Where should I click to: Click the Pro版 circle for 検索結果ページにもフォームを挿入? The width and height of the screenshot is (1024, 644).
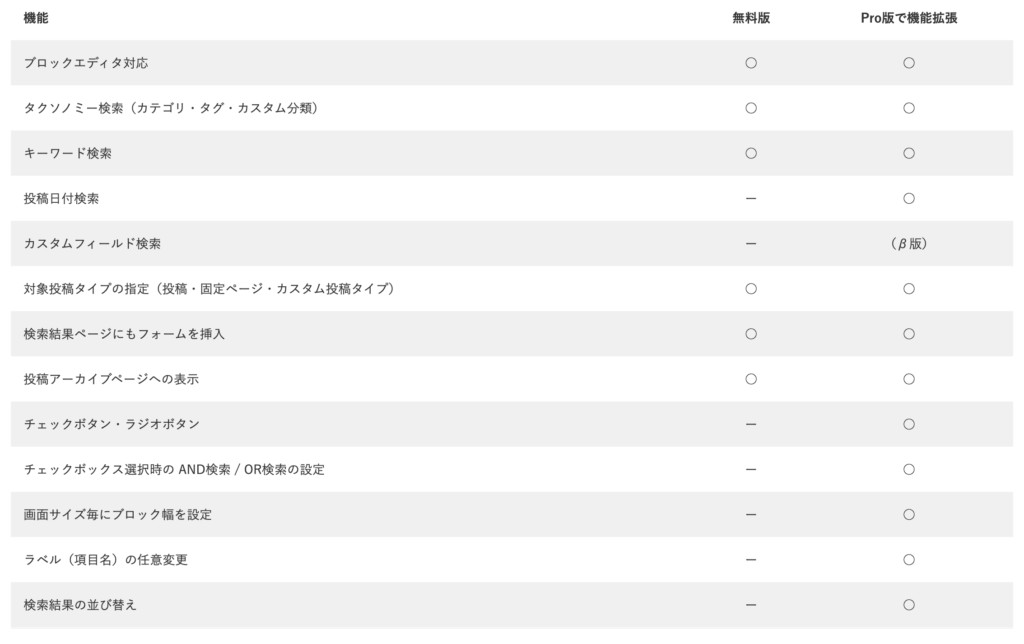tap(909, 334)
